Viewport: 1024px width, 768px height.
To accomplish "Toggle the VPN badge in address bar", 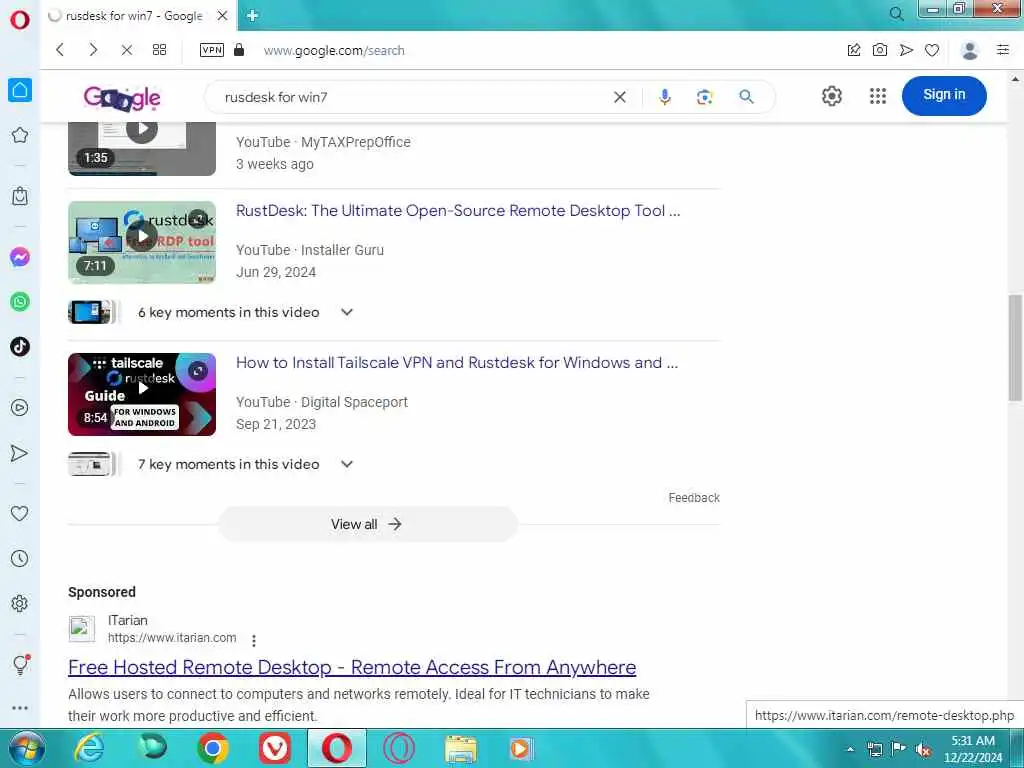I will click(212, 50).
